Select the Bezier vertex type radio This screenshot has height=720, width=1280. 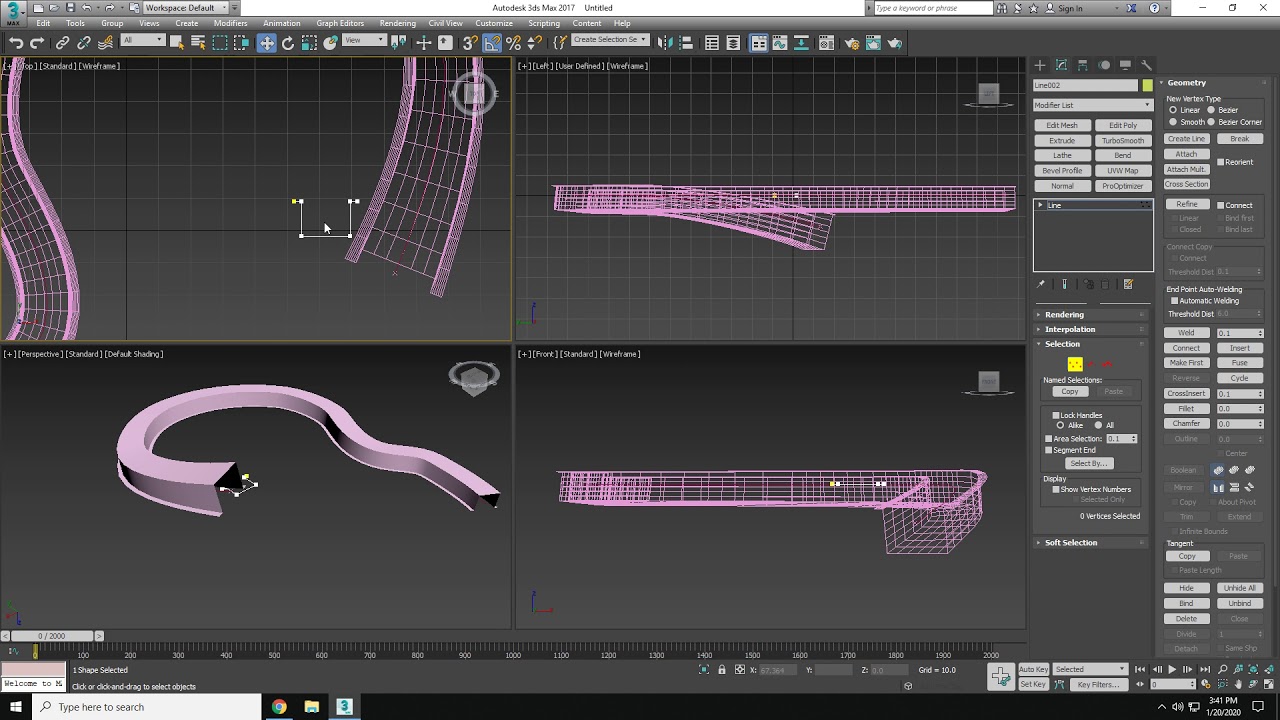(x=1211, y=110)
